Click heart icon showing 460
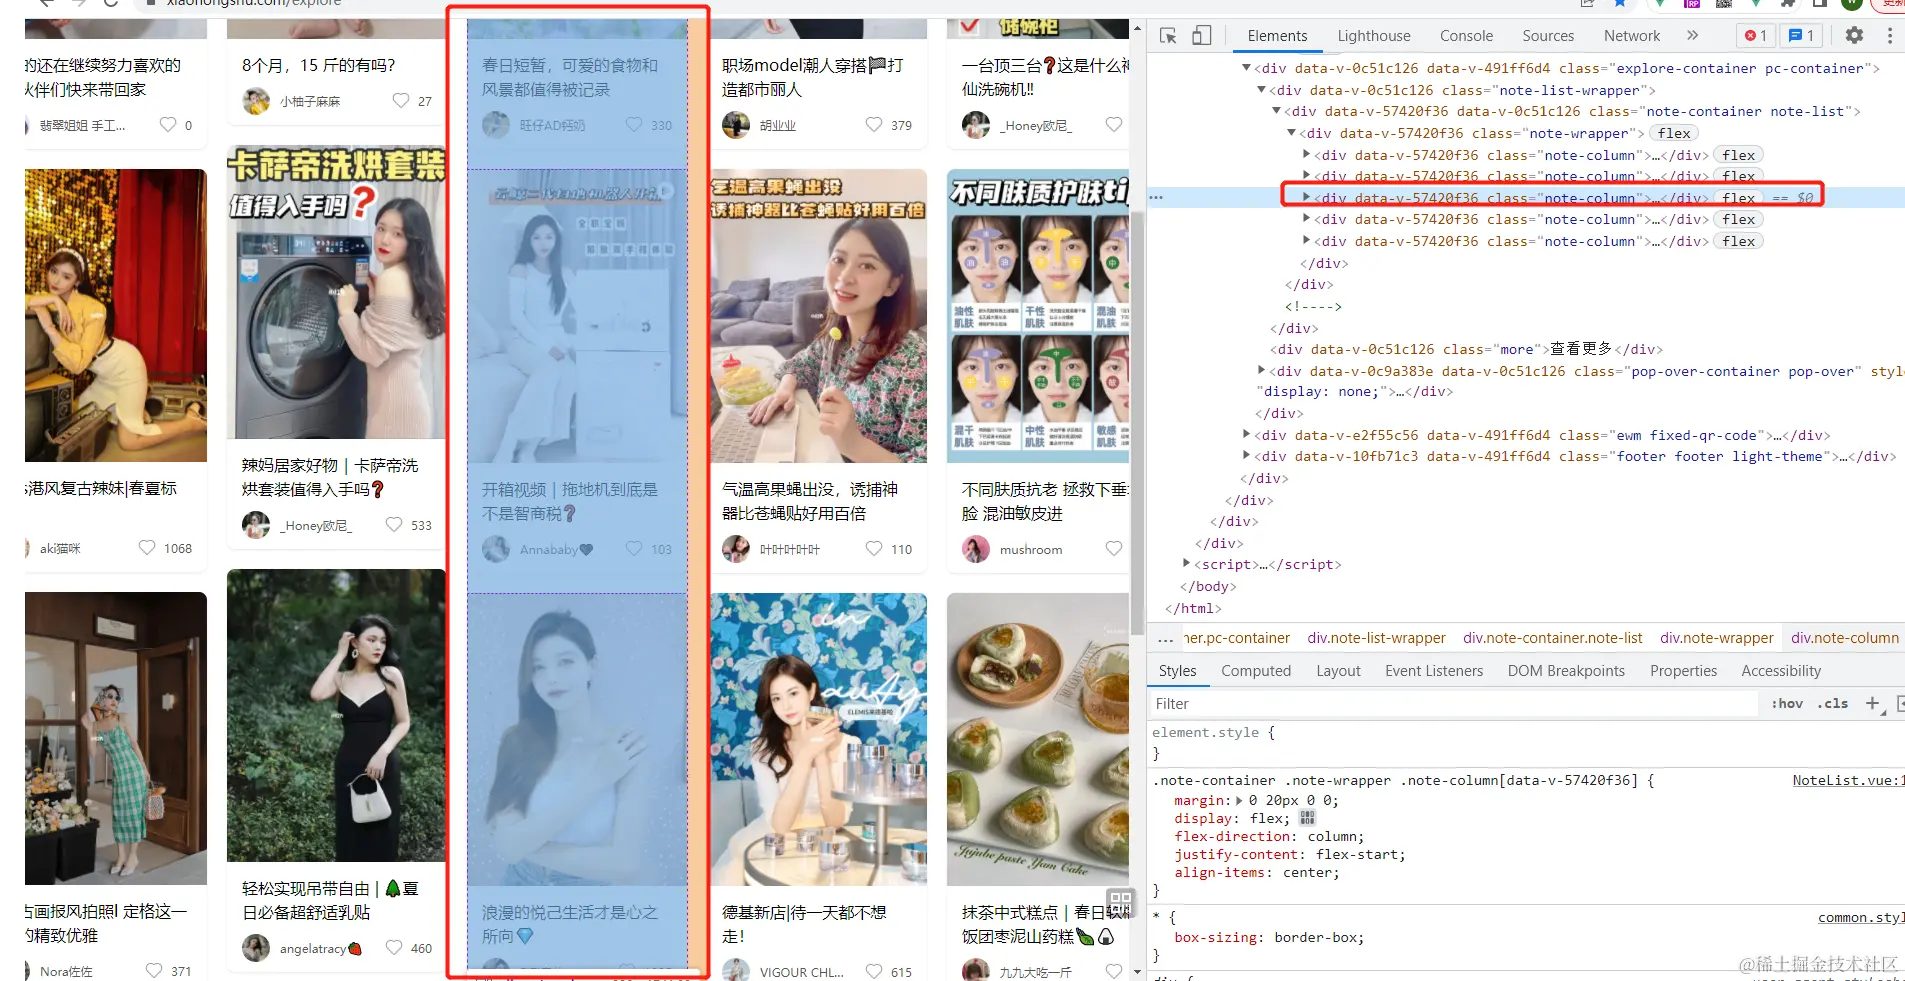The width and height of the screenshot is (1905, 981). coord(394,947)
